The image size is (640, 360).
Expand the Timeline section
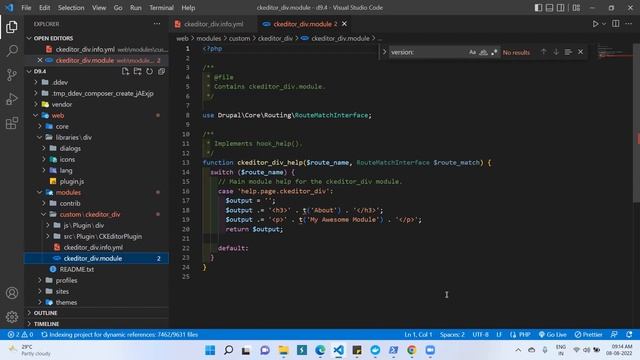pos(97,324)
